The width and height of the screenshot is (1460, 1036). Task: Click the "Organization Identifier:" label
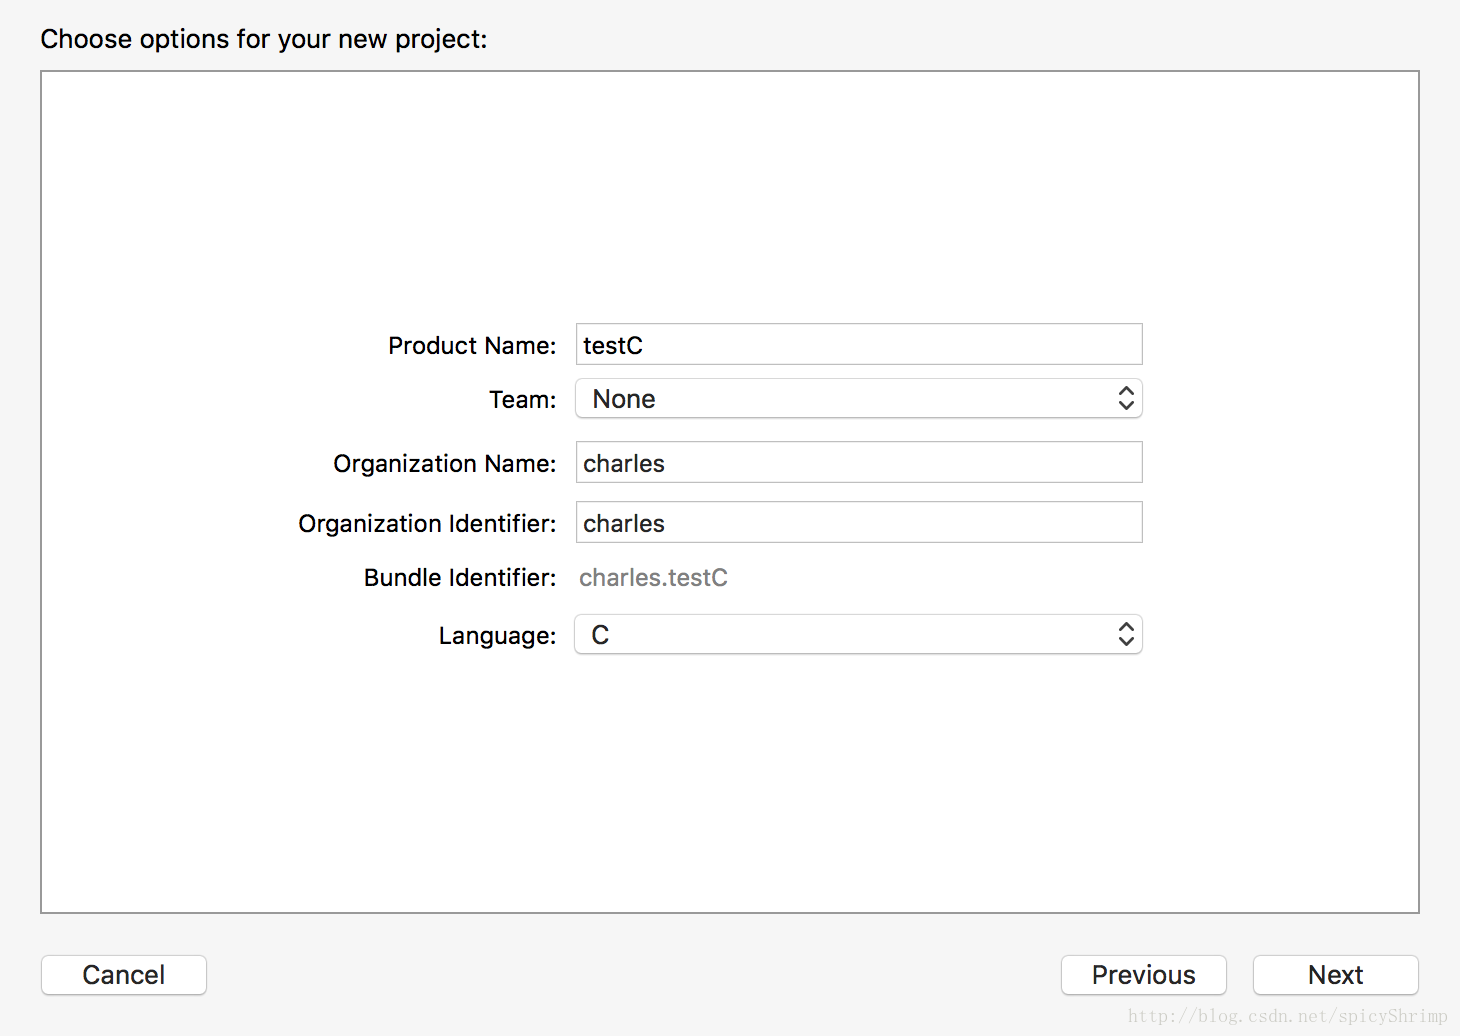coord(427,524)
